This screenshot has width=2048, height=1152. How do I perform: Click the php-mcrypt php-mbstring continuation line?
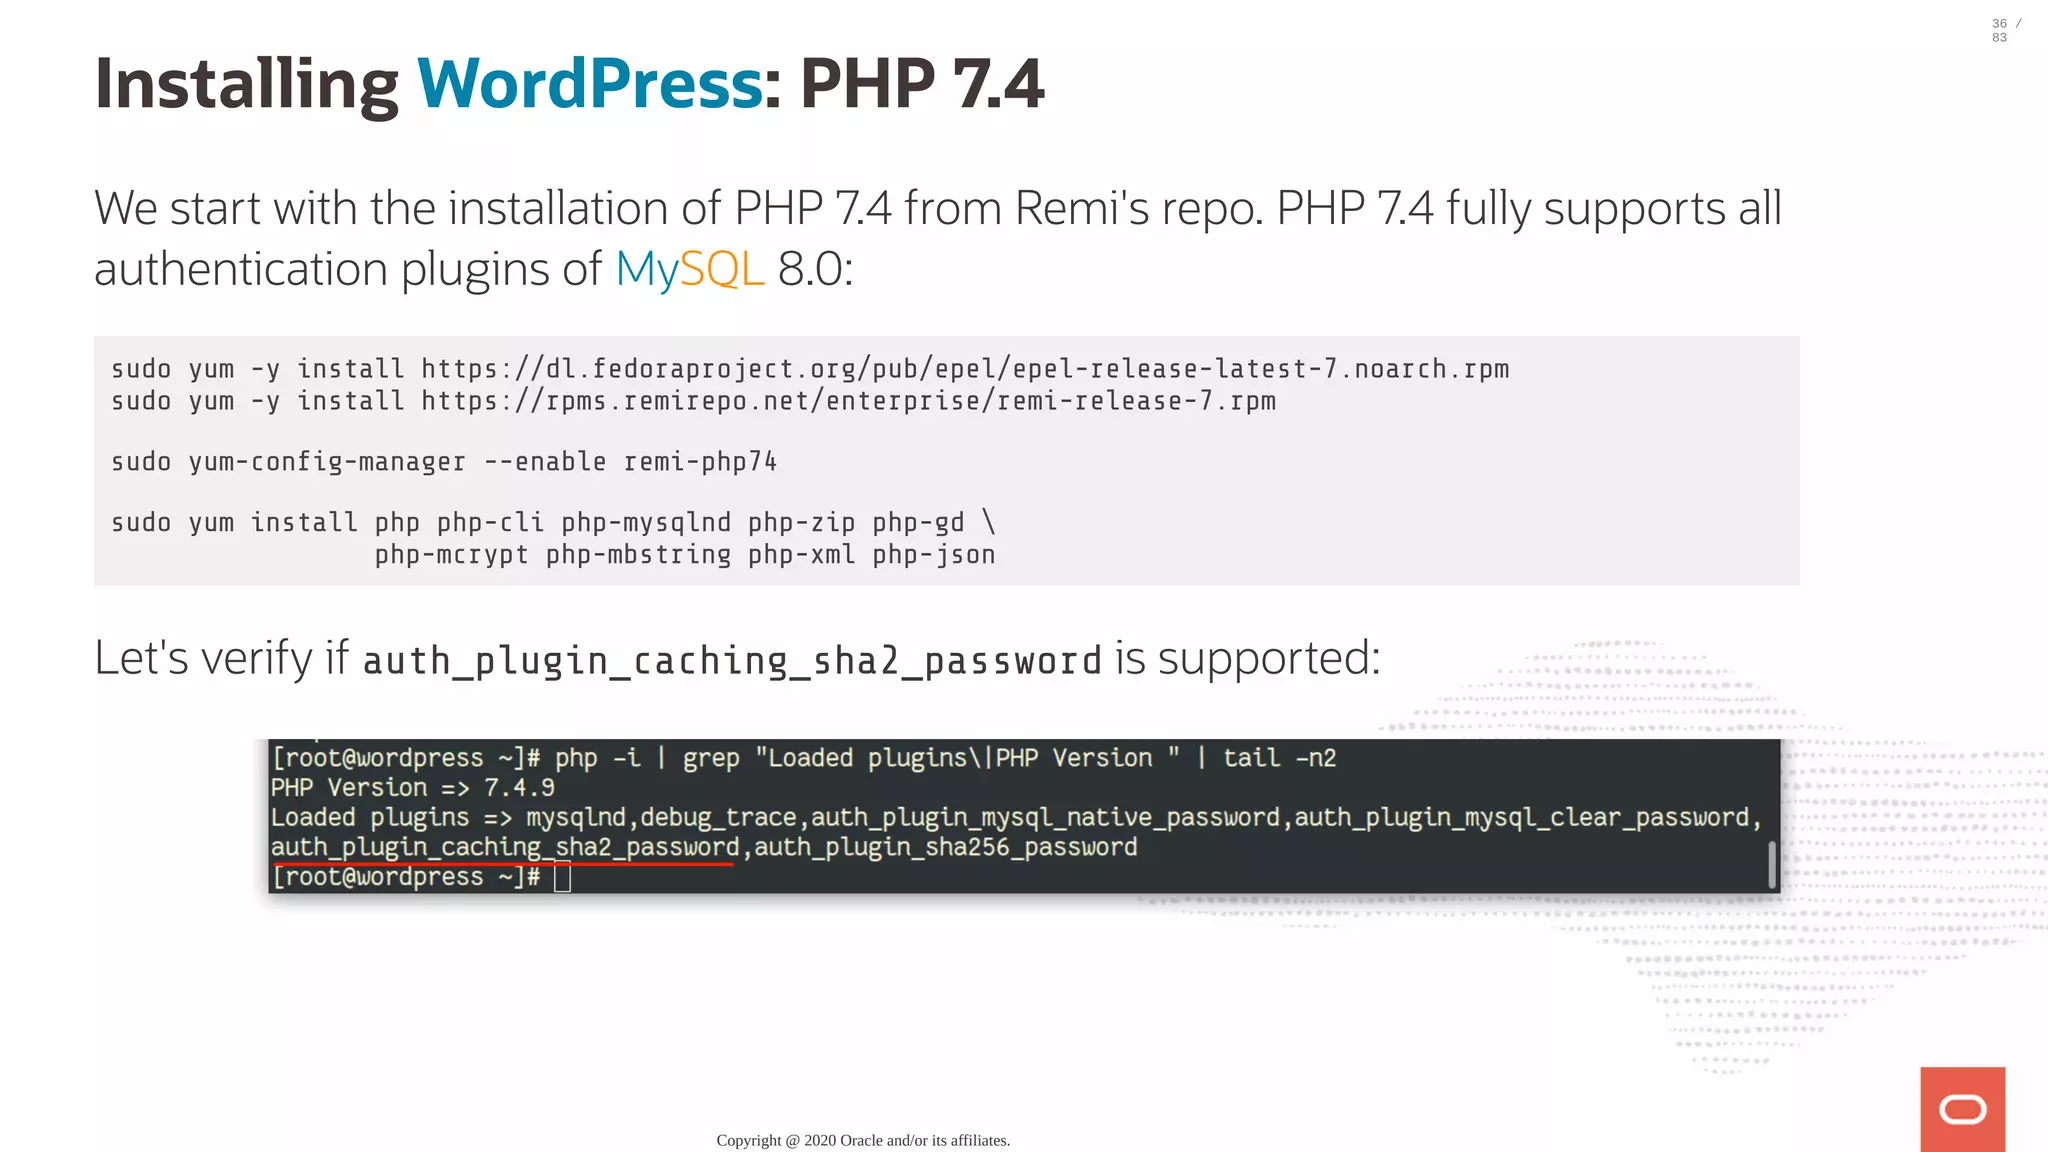click(685, 555)
